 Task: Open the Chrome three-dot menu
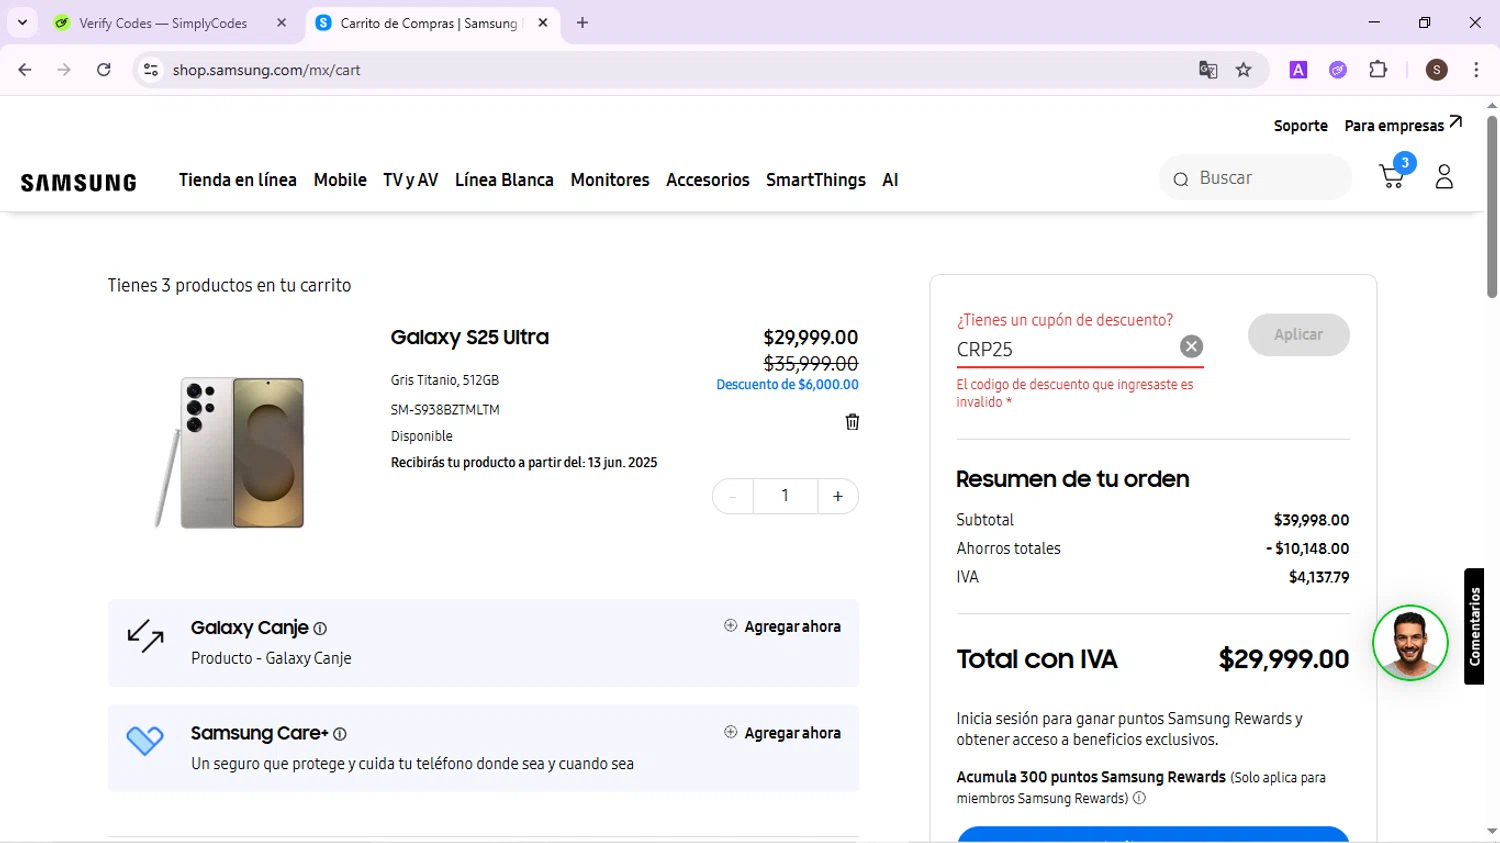pyautogui.click(x=1476, y=70)
